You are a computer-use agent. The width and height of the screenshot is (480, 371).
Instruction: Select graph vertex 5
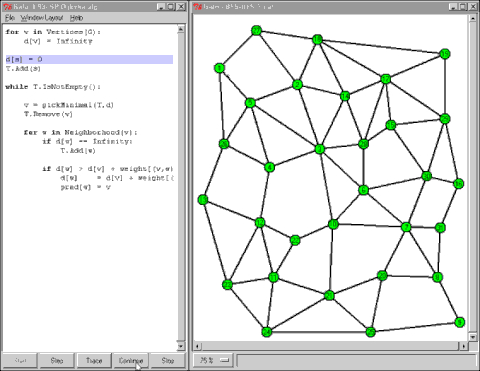point(250,103)
